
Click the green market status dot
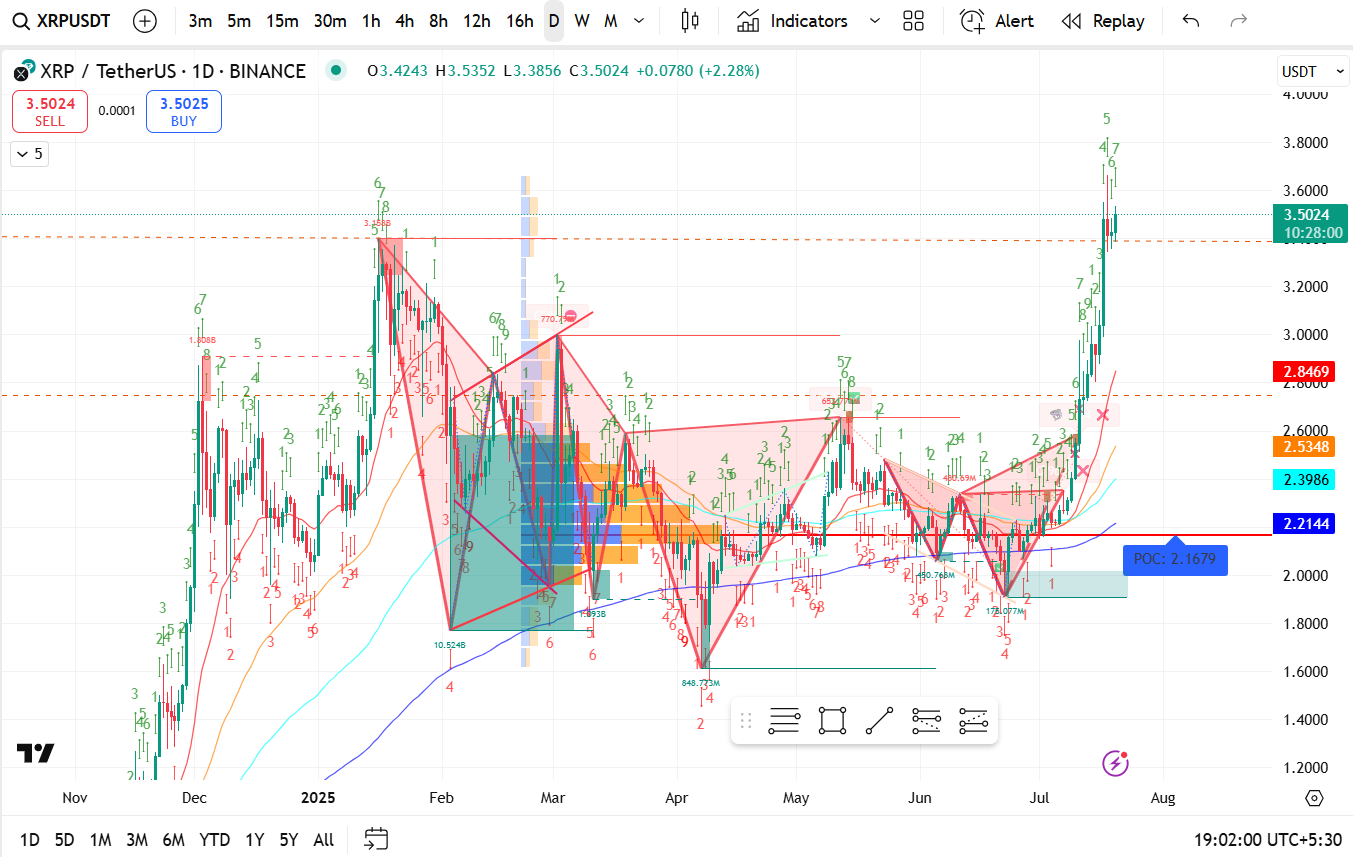[336, 71]
